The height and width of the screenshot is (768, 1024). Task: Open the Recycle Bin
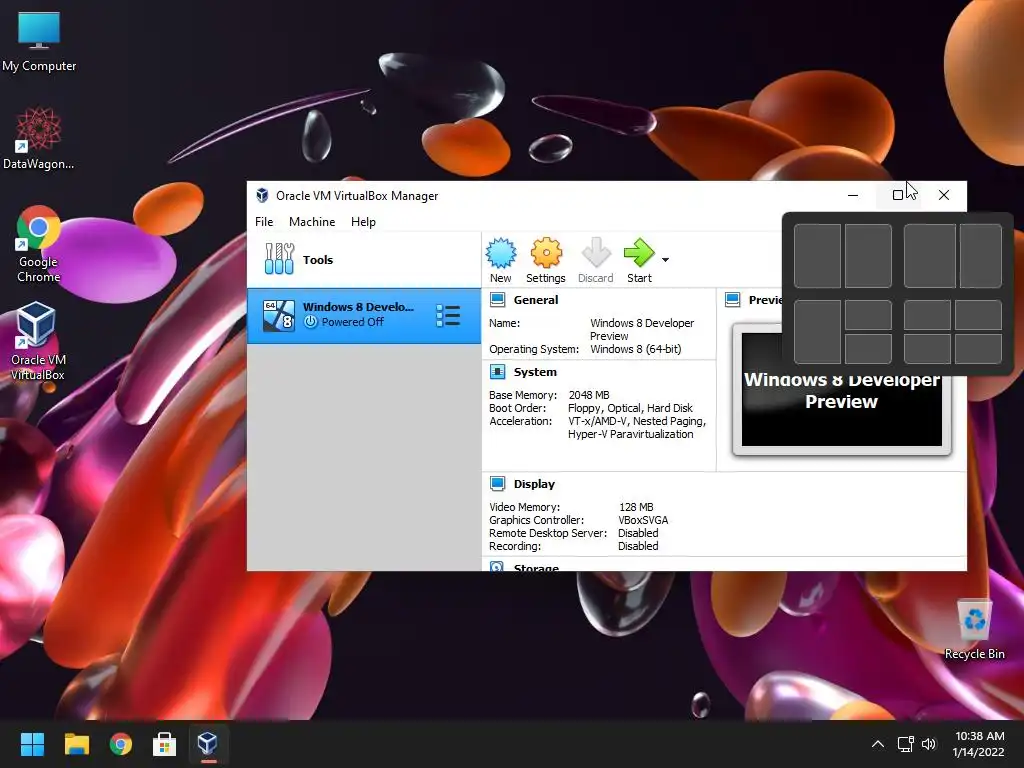[x=974, y=630]
